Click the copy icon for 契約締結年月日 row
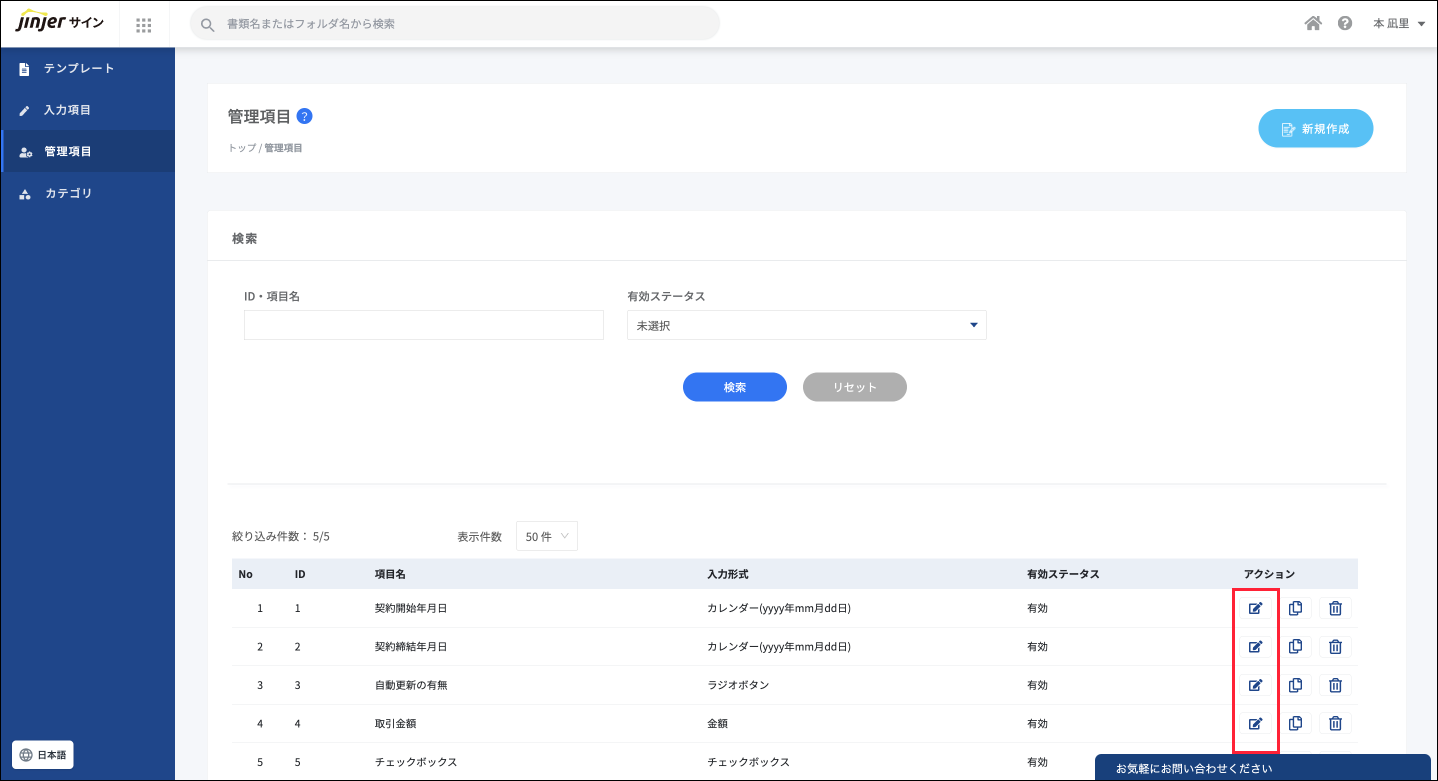The image size is (1438, 781). [1295, 646]
